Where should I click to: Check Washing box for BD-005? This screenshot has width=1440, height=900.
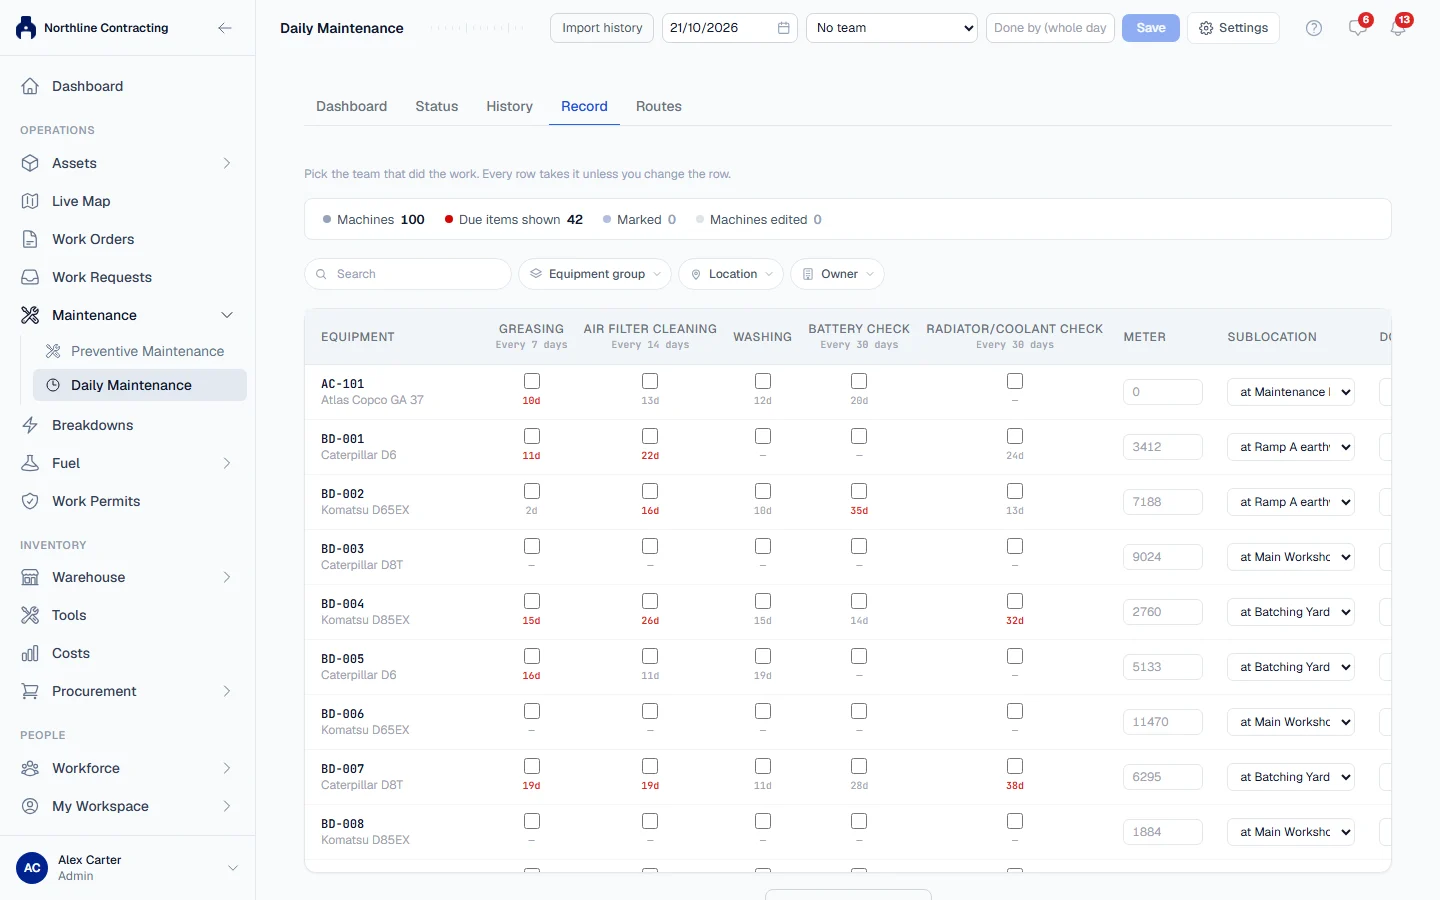point(763,656)
